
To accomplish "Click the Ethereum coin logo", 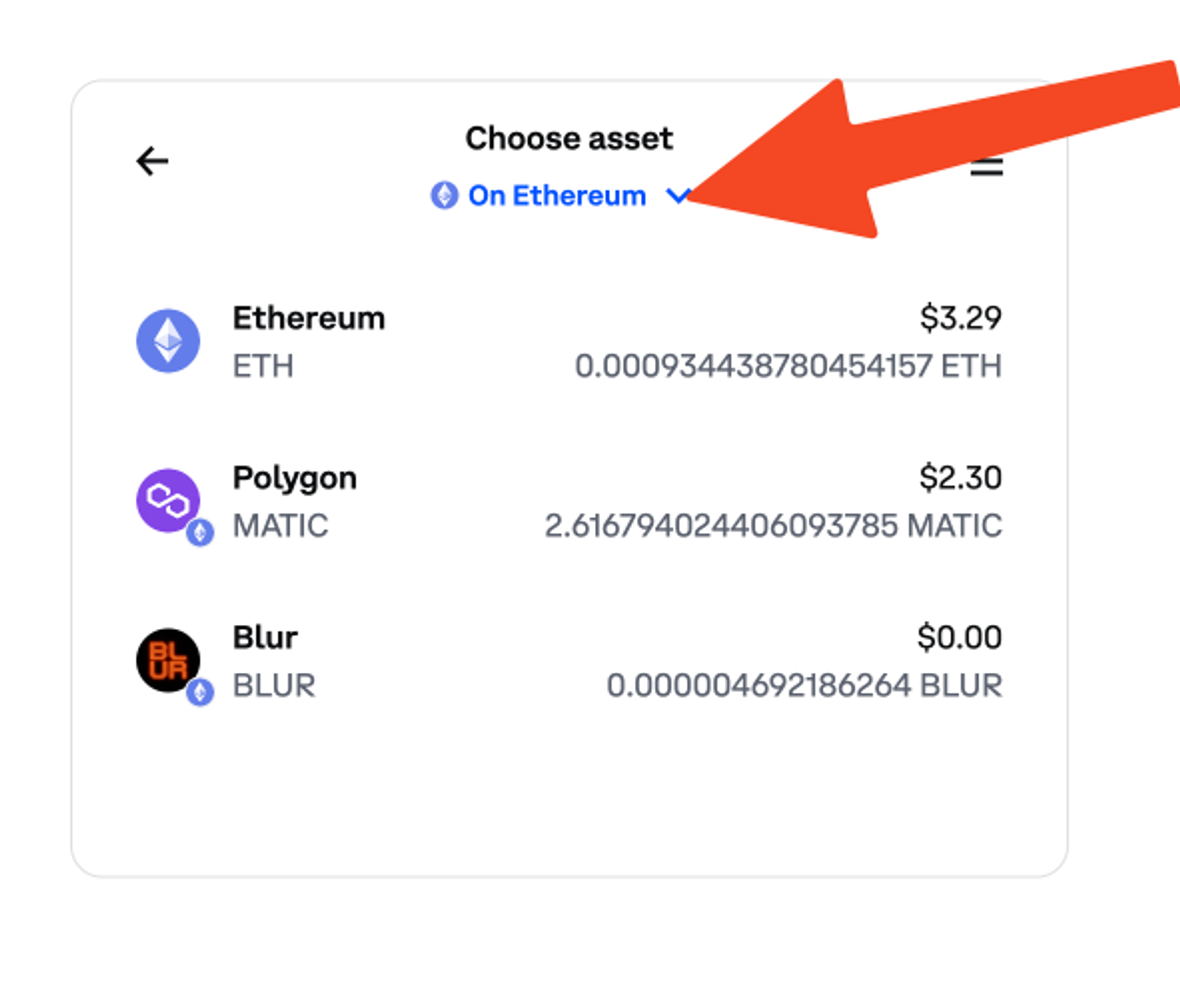I will pos(168,341).
